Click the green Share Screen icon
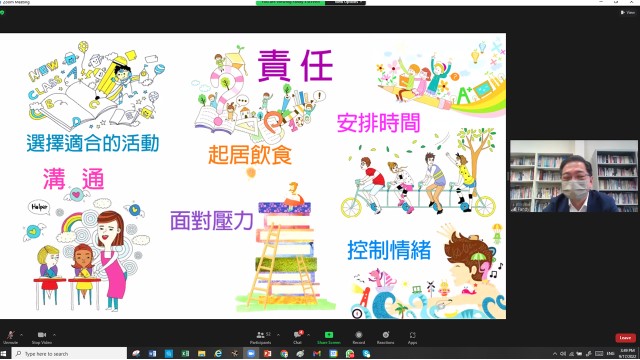 [x=329, y=335]
